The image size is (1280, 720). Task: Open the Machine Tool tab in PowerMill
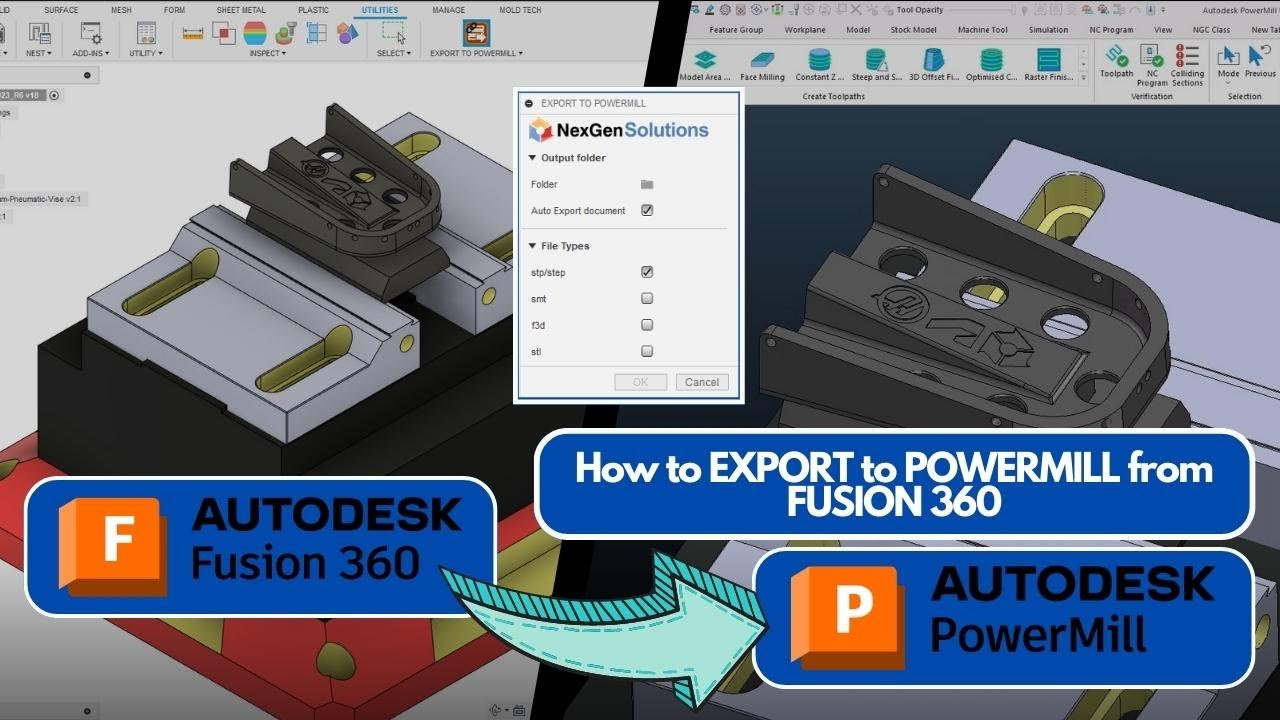983,30
